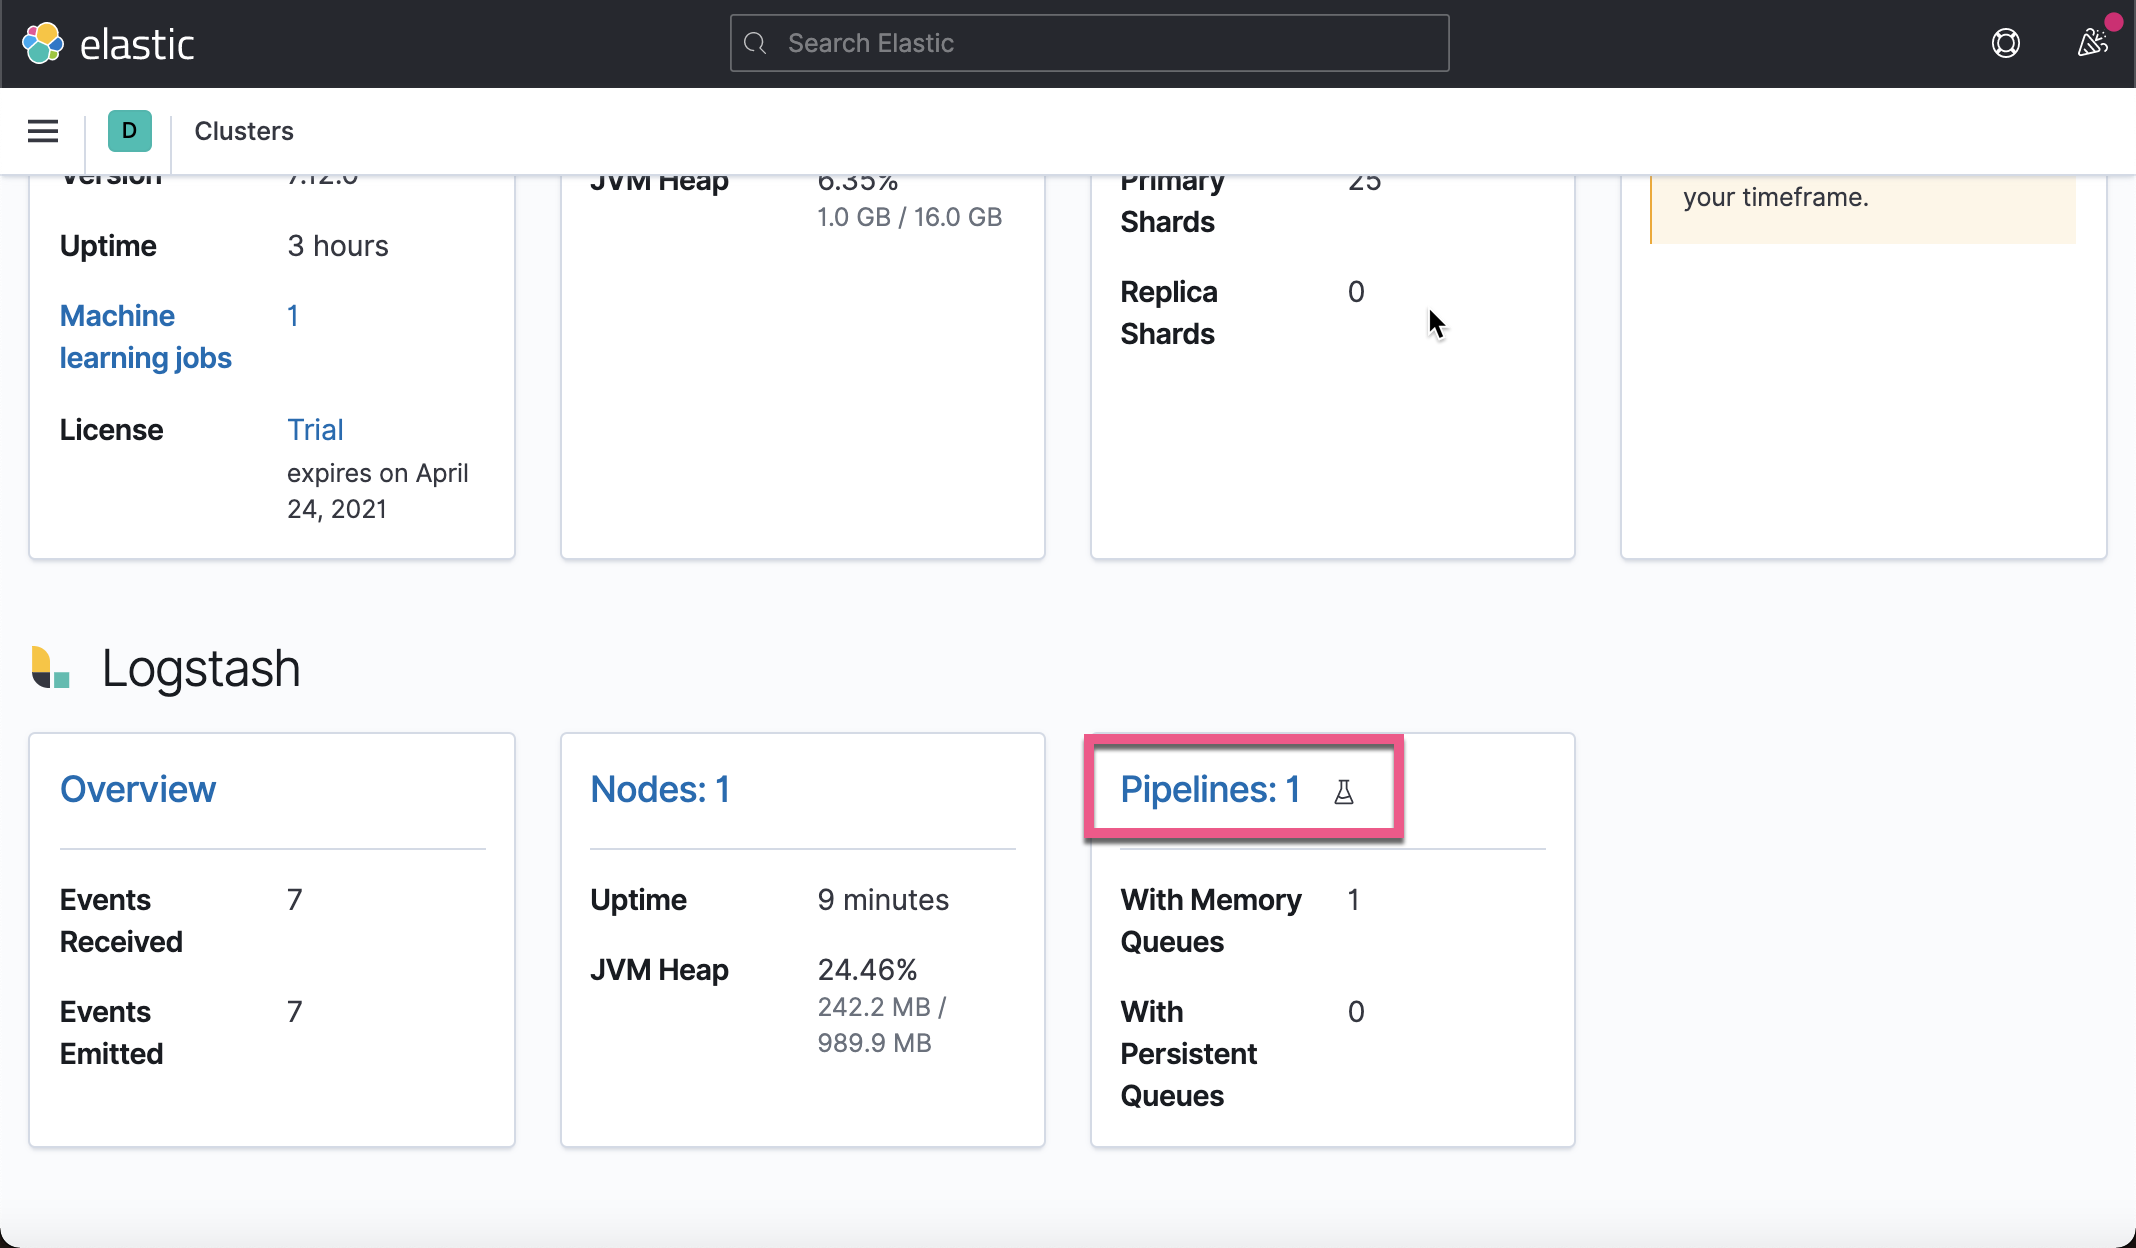2136x1248 pixels.
Task: Open the Logstash Overview link
Action: click(x=138, y=790)
